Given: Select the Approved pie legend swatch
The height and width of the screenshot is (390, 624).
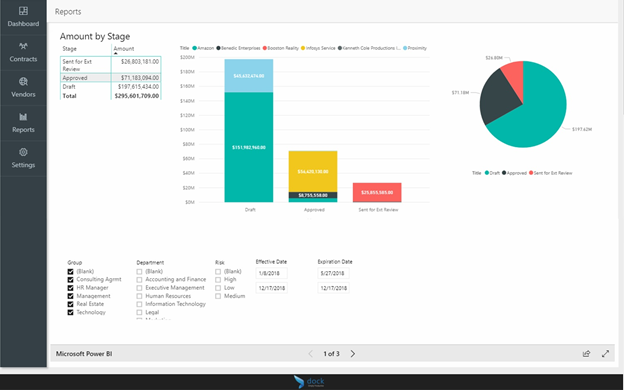Looking at the screenshot, I should [504, 173].
